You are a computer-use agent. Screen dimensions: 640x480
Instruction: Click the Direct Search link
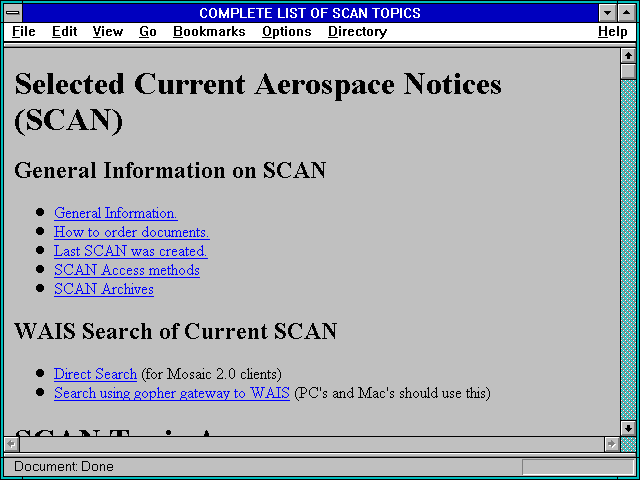(x=95, y=374)
